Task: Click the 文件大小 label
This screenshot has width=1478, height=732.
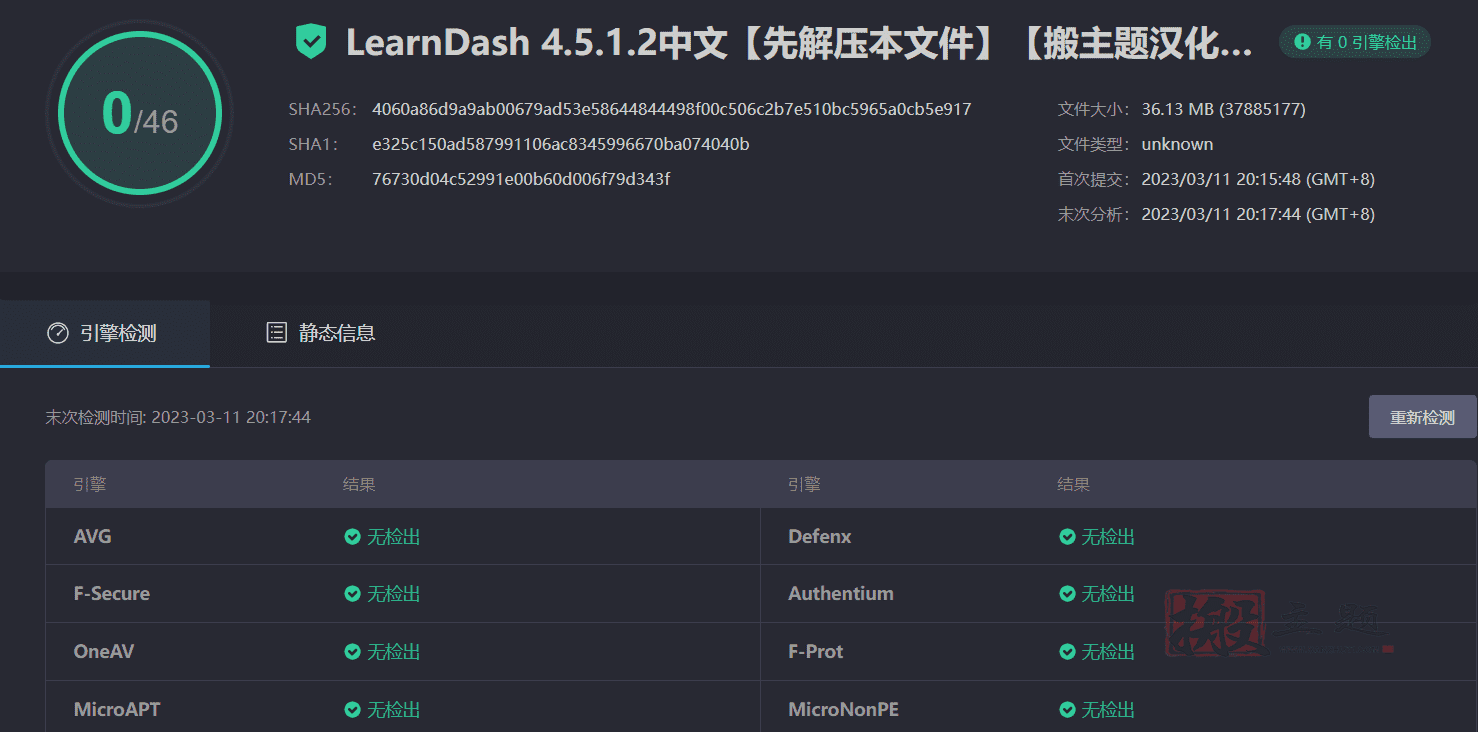Action: tap(1094, 109)
